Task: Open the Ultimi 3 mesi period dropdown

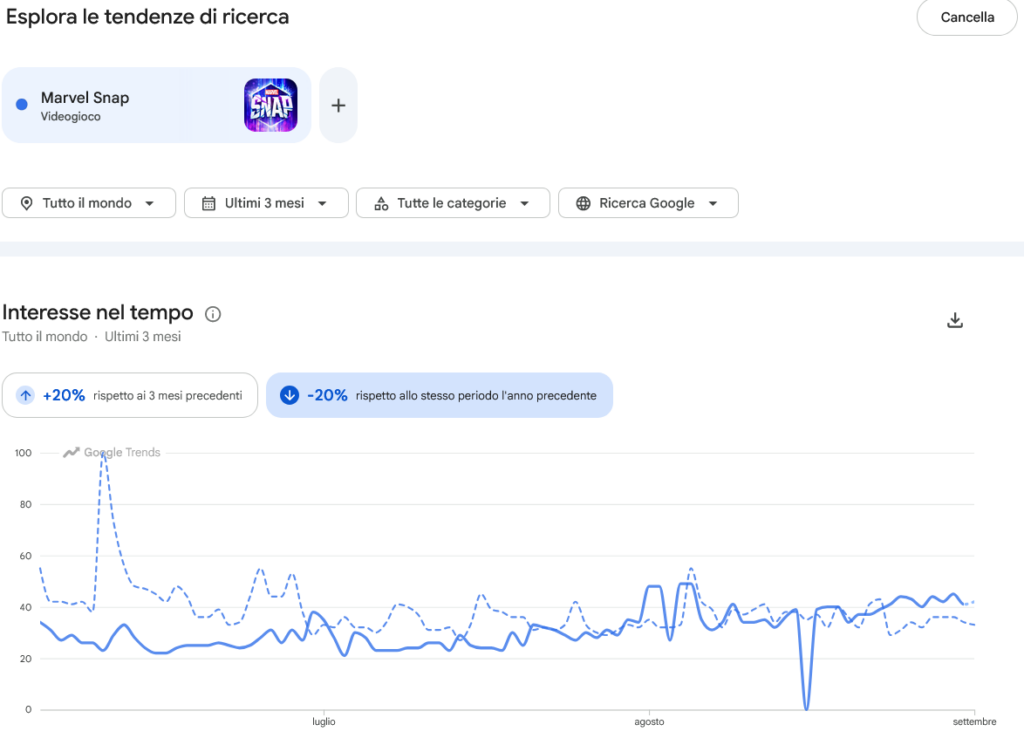Action: (x=266, y=203)
